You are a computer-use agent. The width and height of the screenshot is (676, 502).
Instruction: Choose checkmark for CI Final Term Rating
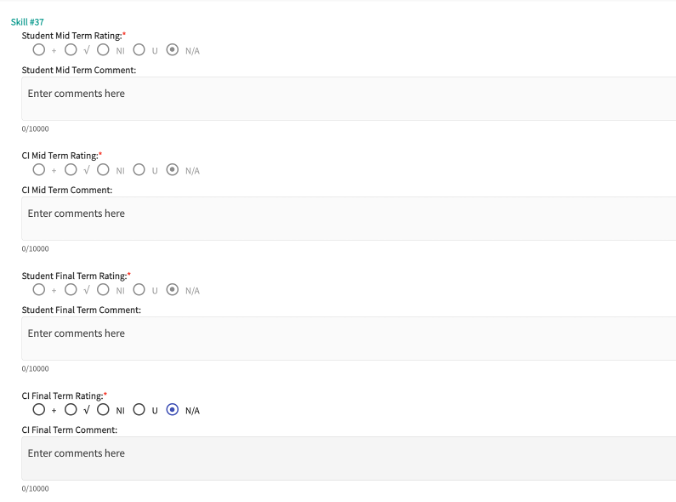coord(70,409)
